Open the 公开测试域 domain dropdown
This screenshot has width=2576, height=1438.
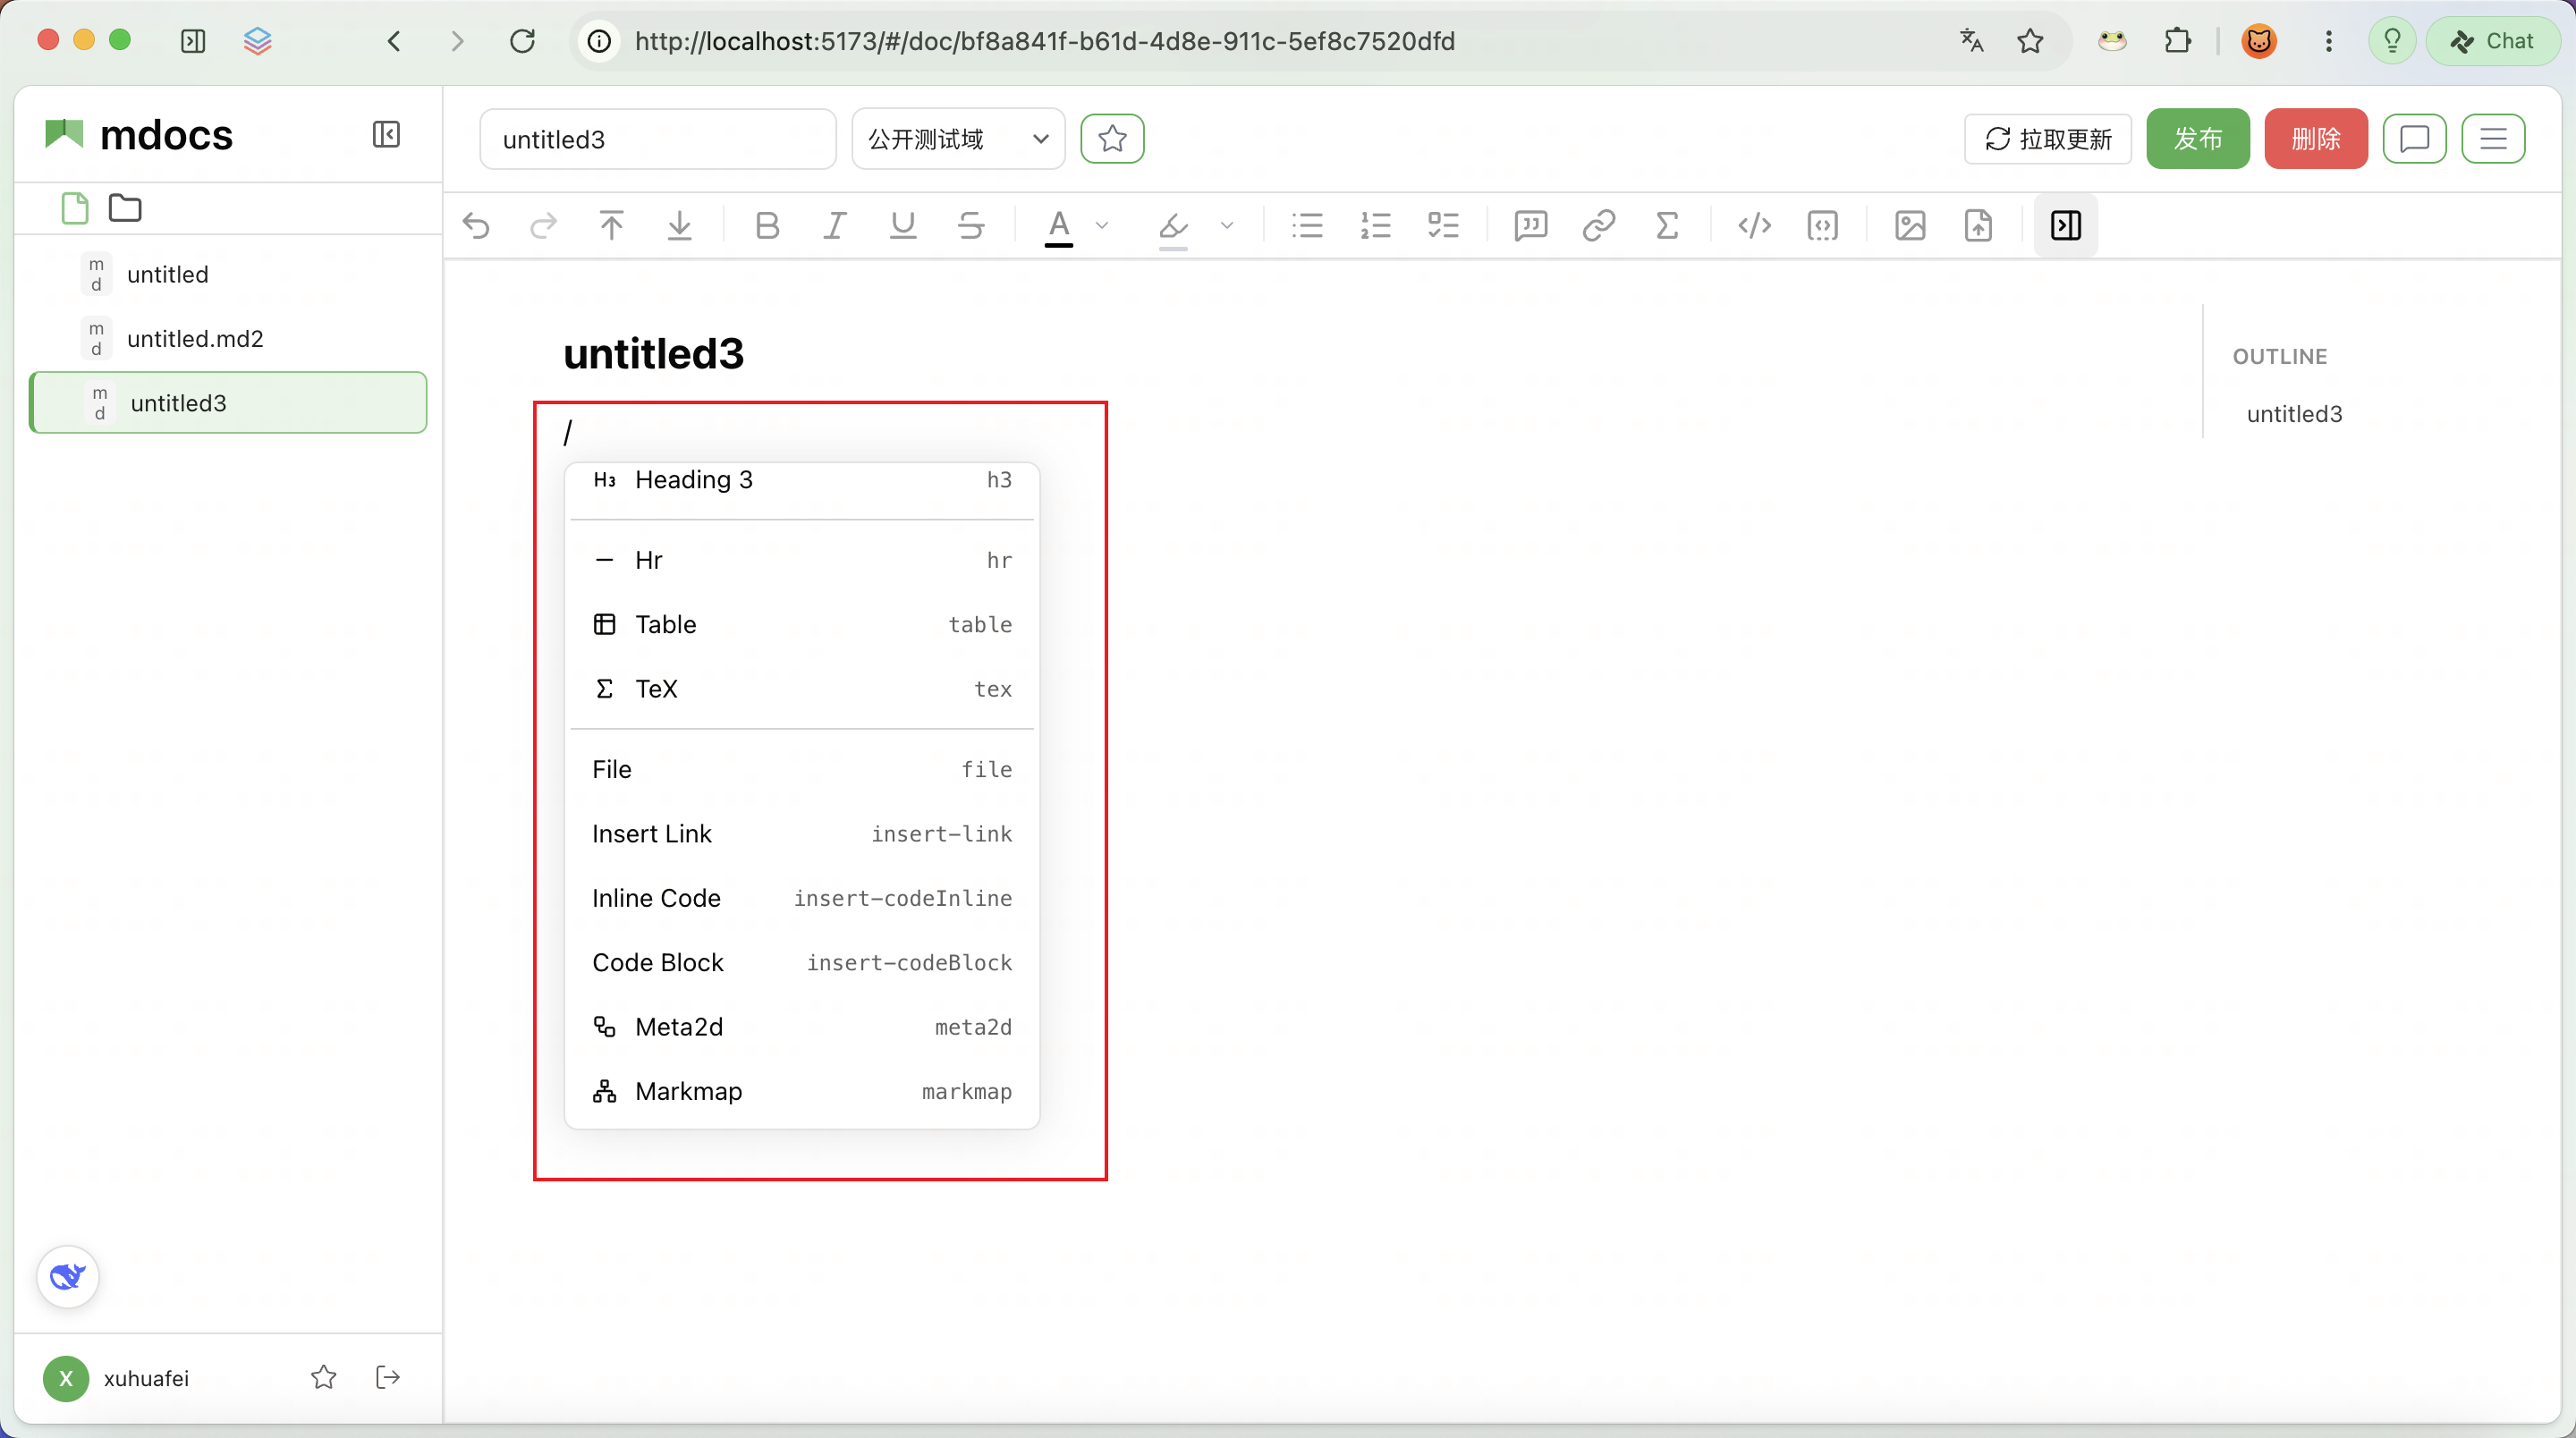point(958,139)
